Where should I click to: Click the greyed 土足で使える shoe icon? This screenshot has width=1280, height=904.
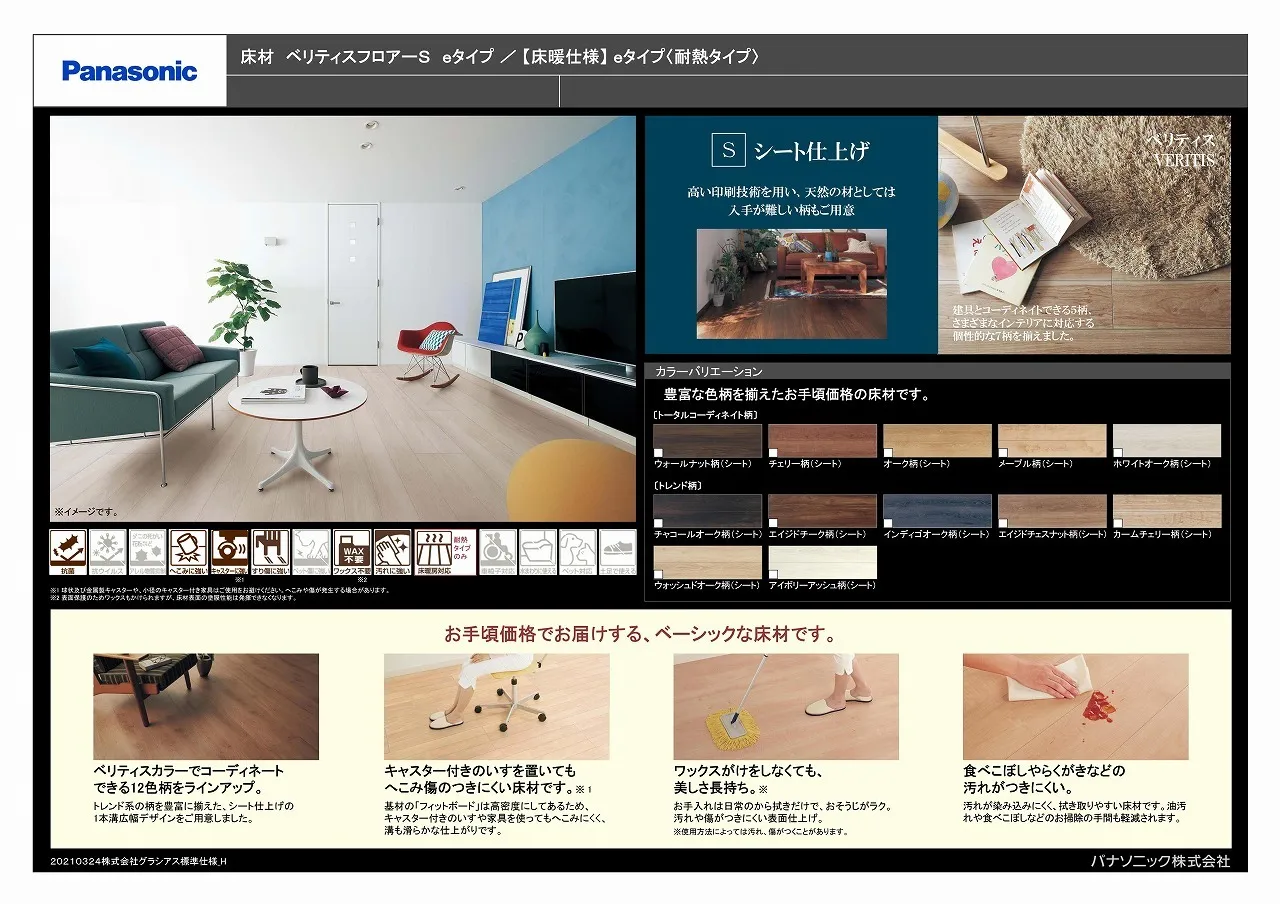617,552
